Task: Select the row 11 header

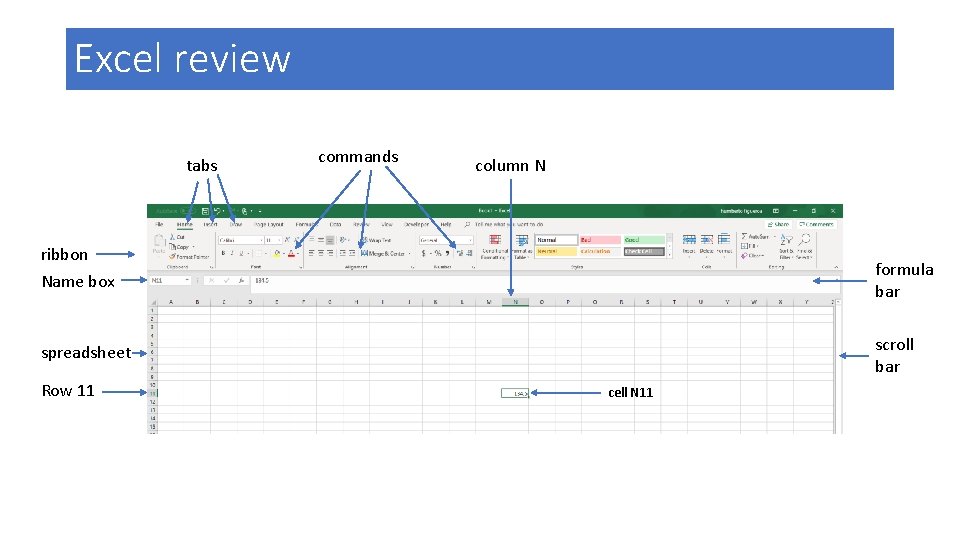Action: point(152,393)
